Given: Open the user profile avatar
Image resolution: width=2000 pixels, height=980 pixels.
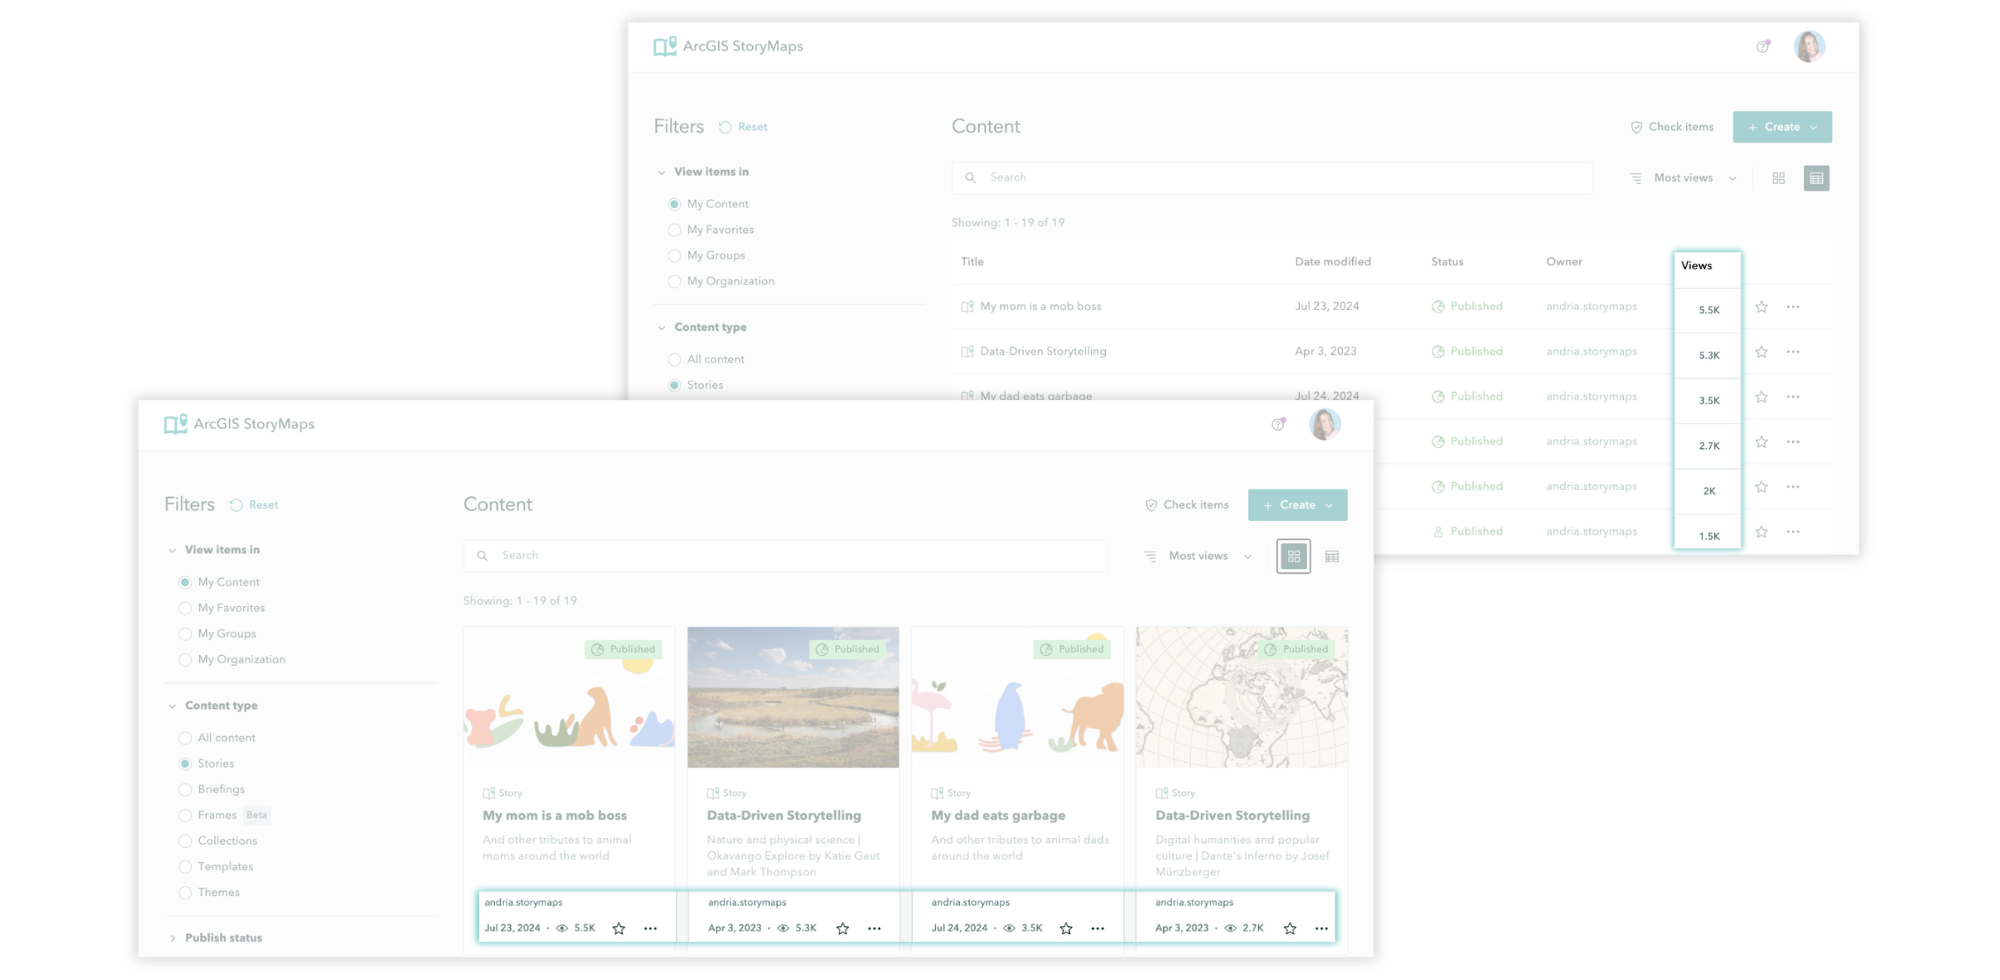Looking at the screenshot, I should point(1325,424).
